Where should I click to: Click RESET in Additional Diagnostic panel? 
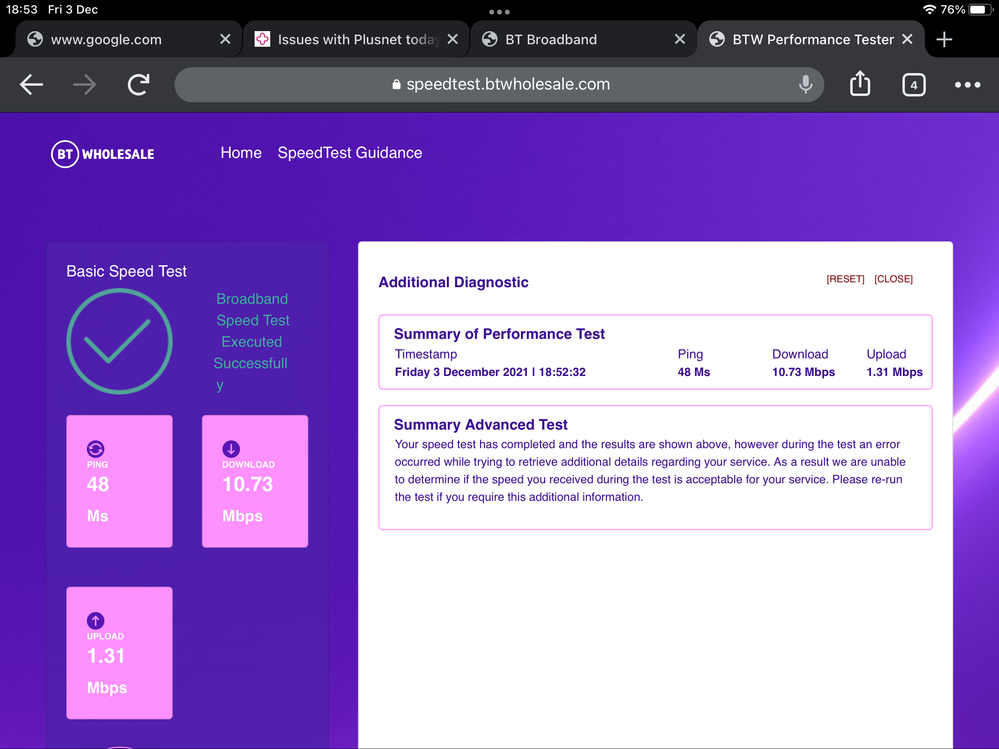pyautogui.click(x=845, y=279)
